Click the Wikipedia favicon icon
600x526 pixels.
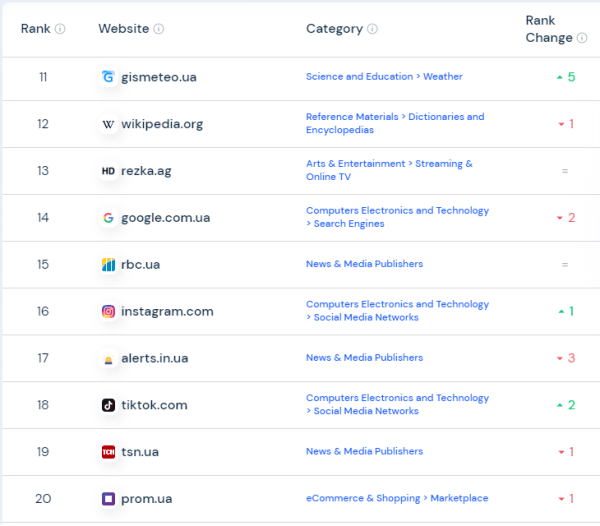108,124
